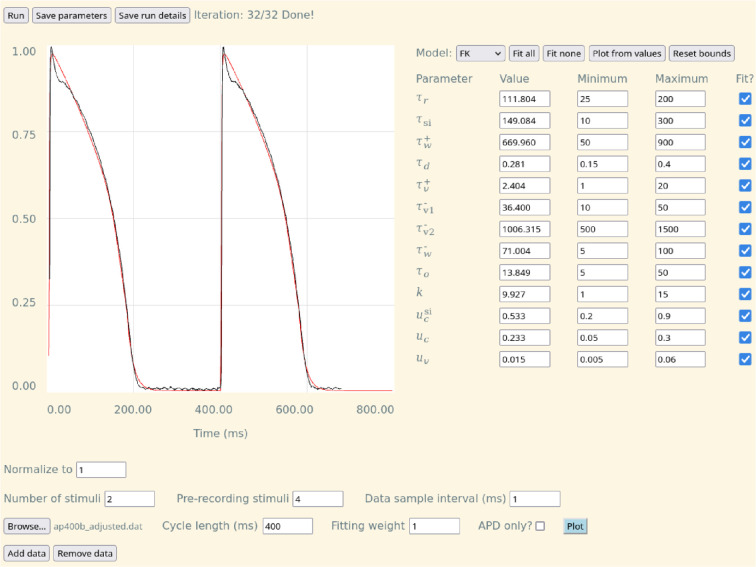This screenshot has width=756, height=567.
Task: Disable fitting for the uv parameter
Action: 744,359
